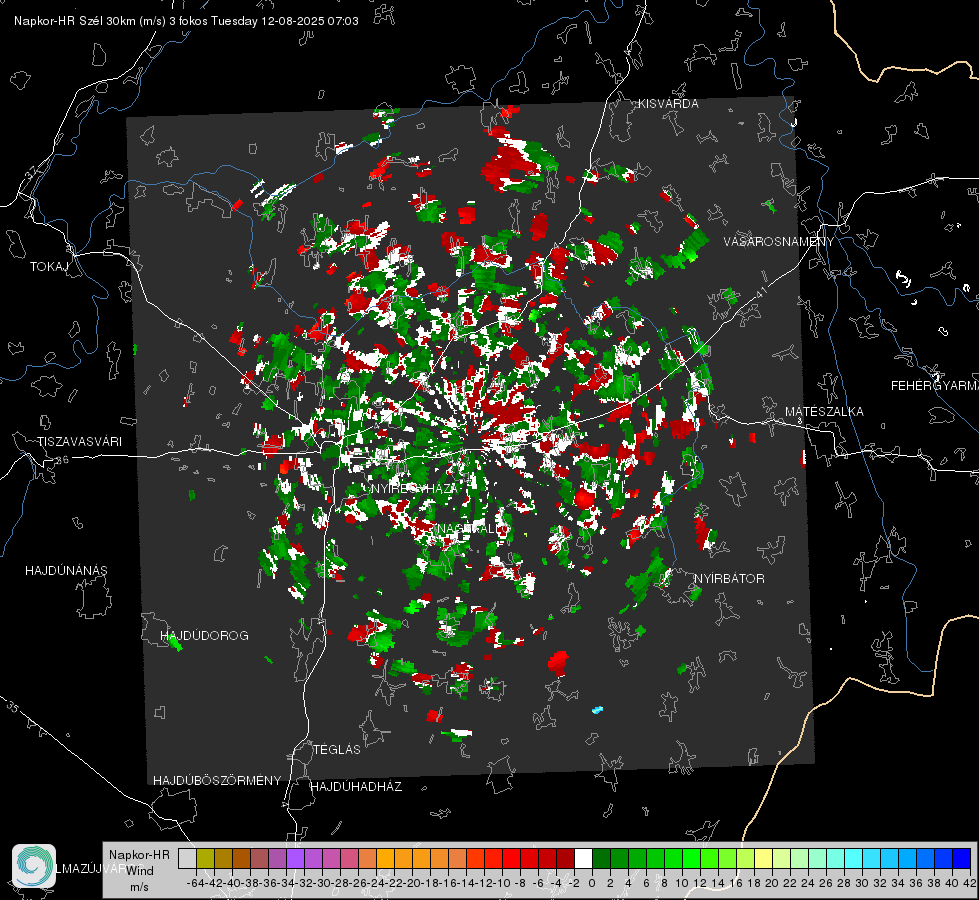Viewport: 979px width, 900px height.
Task: Click the FEHÉRGYARMAT label at the map's edge
Action: 935,386
